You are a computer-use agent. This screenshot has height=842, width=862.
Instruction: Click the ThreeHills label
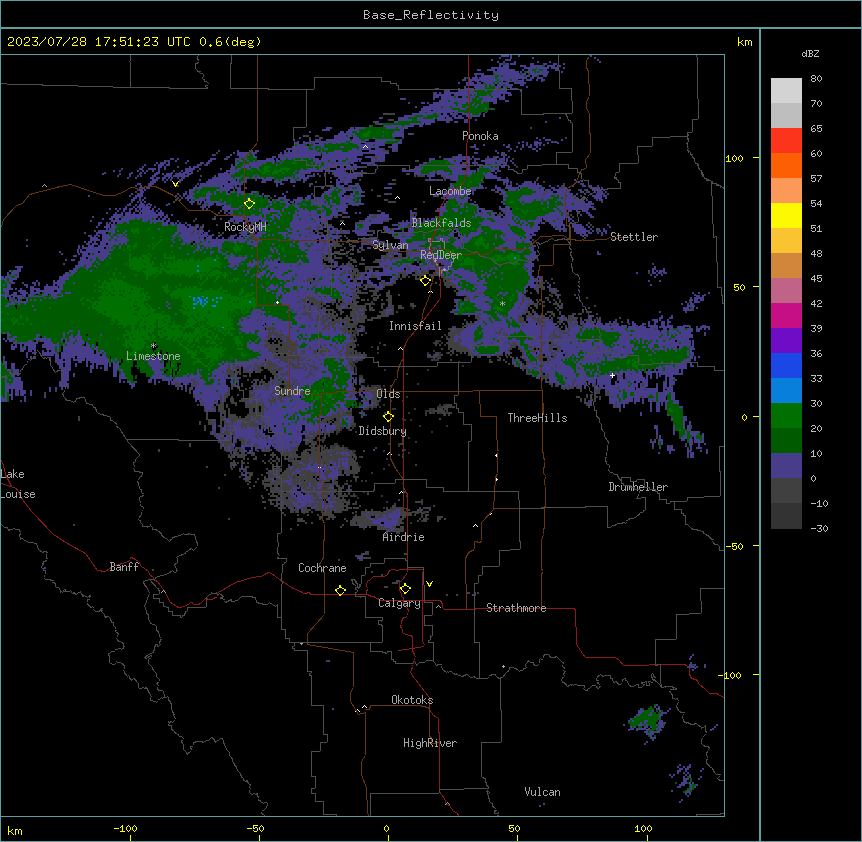click(537, 418)
